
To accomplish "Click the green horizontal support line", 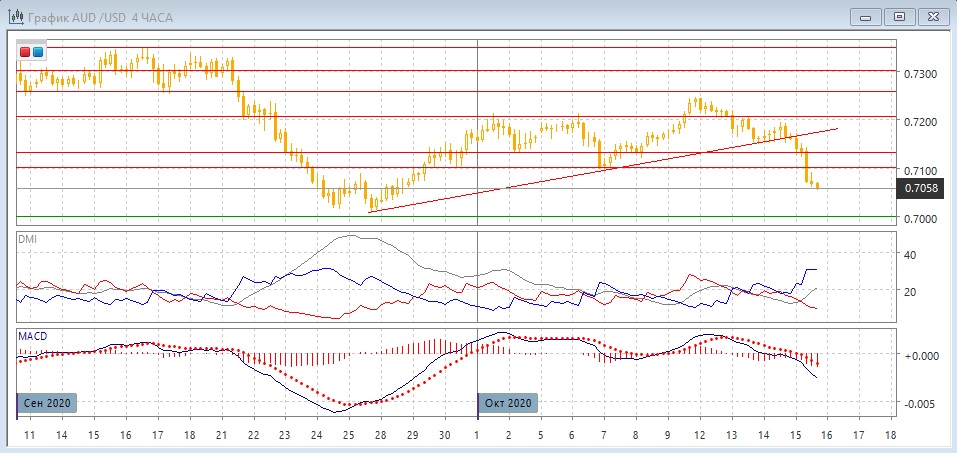I will pyautogui.click(x=450, y=216).
